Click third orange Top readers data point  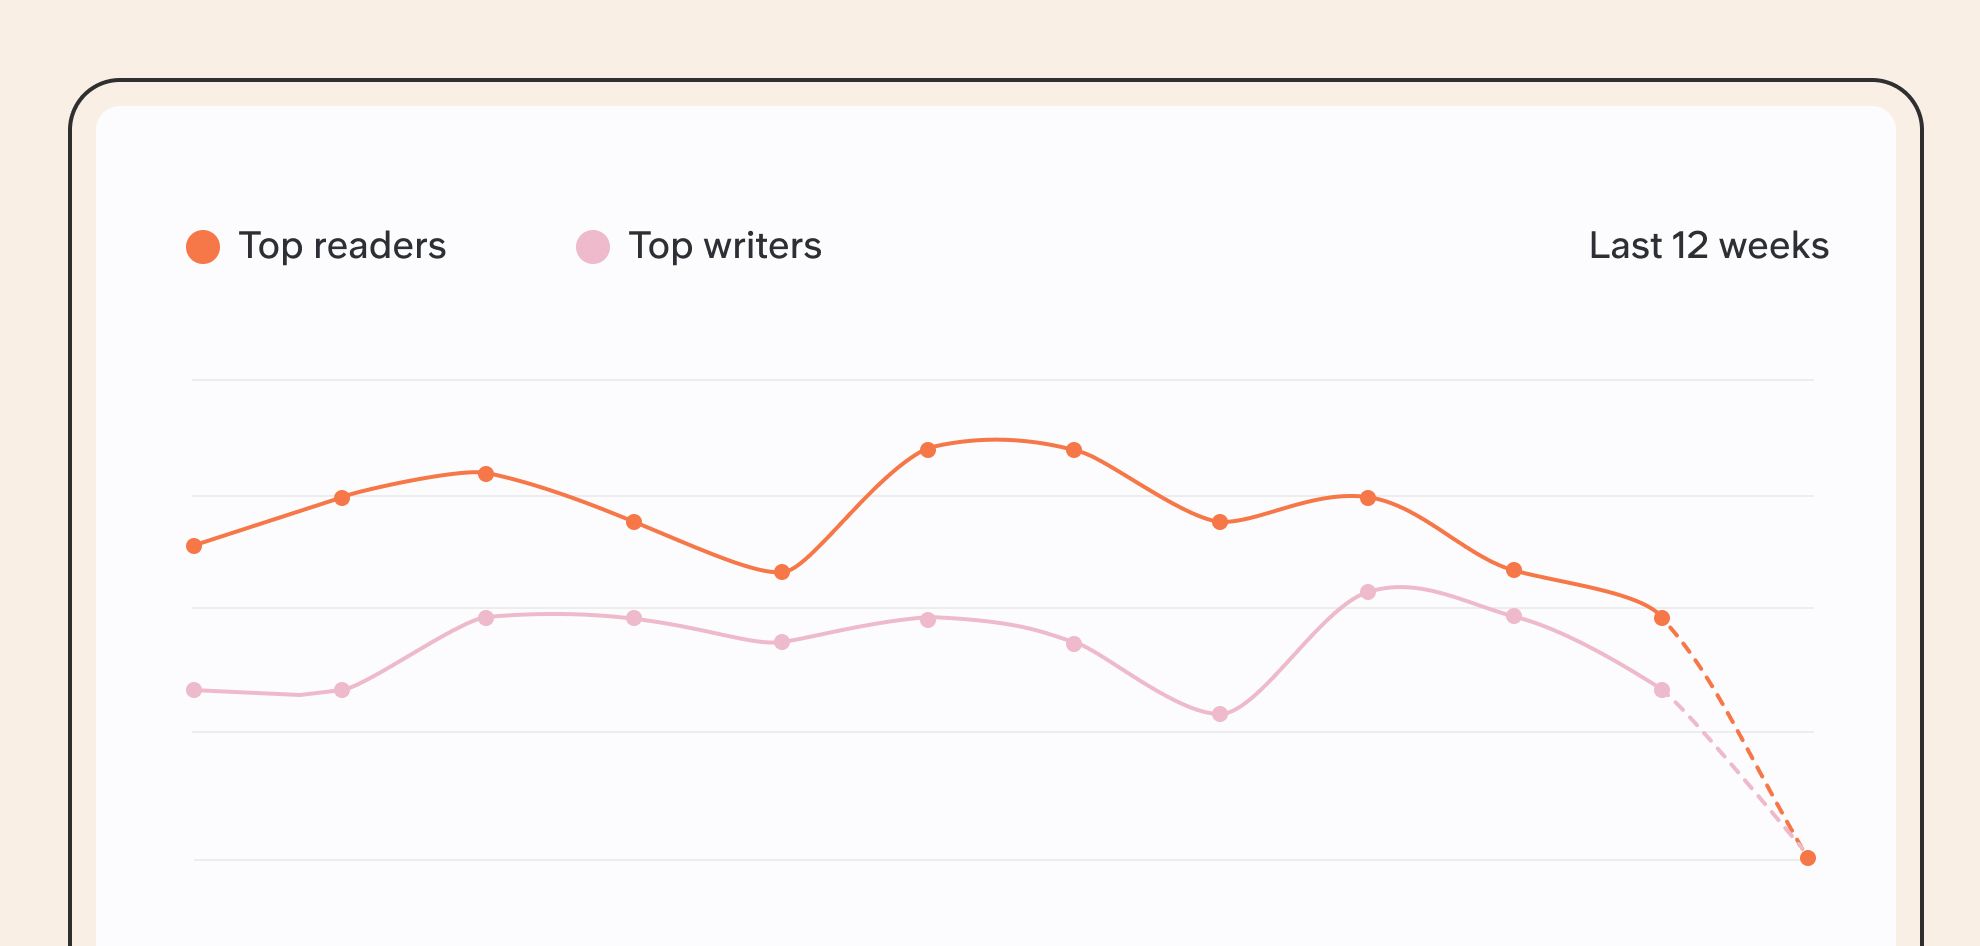[x=486, y=474]
